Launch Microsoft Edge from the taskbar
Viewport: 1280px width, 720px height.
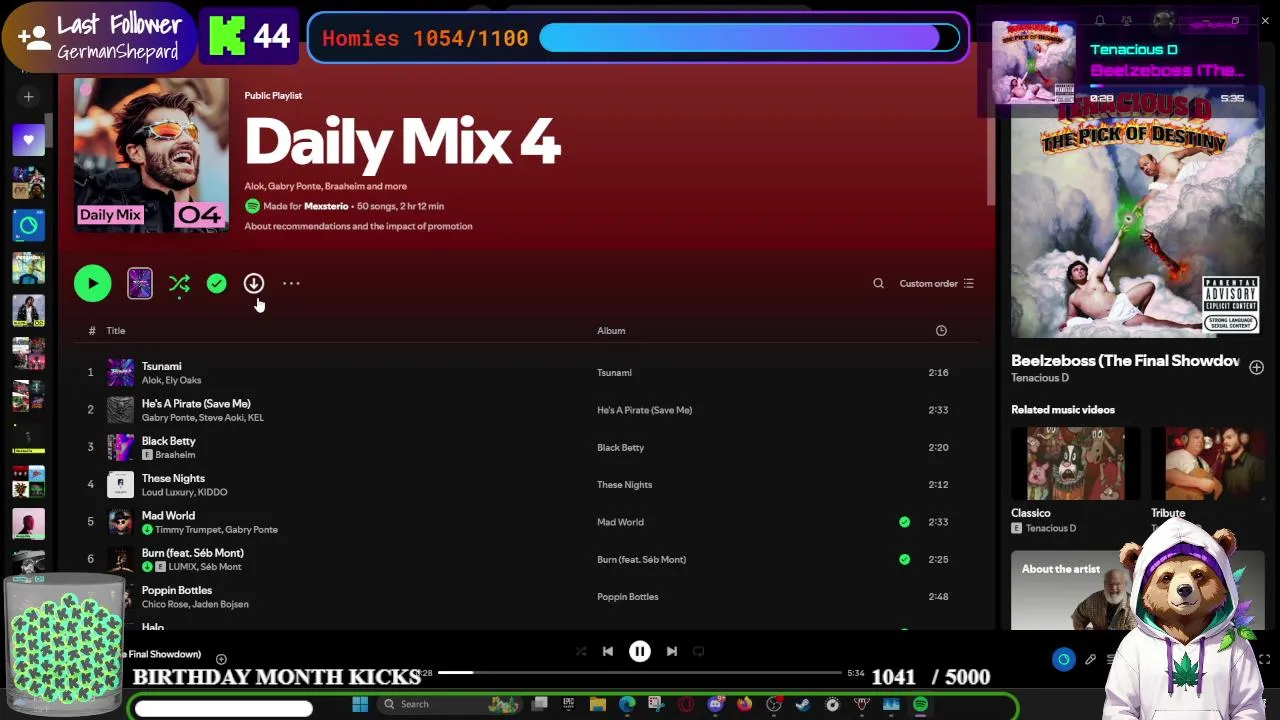[x=627, y=705]
